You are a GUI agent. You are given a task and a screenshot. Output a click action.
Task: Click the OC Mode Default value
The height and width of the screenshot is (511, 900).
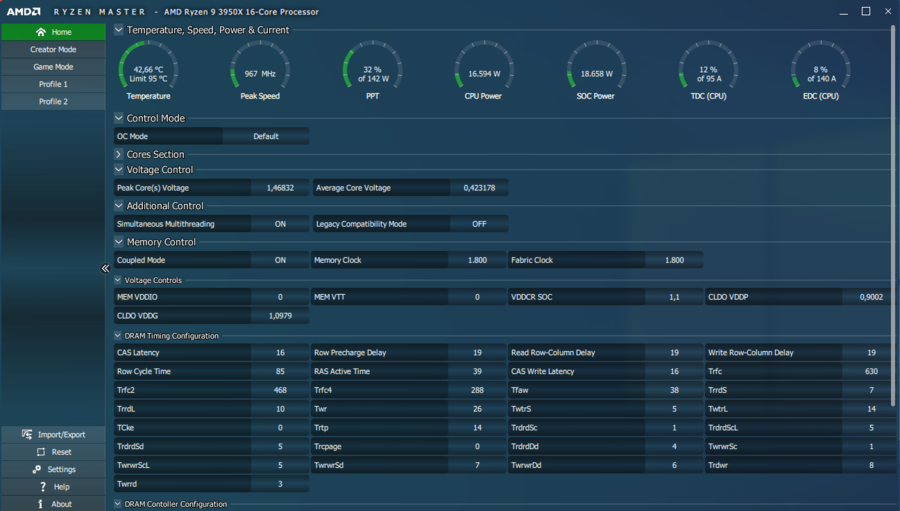pyautogui.click(x=266, y=136)
